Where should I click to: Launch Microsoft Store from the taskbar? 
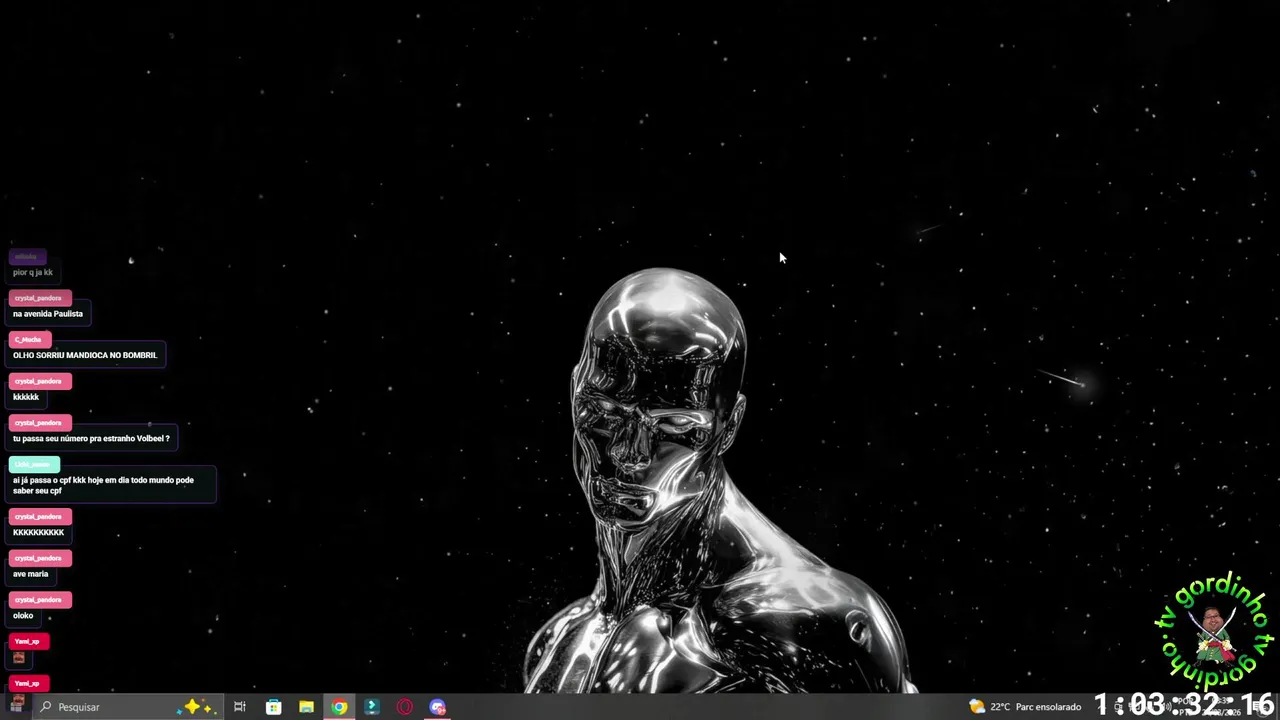pos(273,707)
